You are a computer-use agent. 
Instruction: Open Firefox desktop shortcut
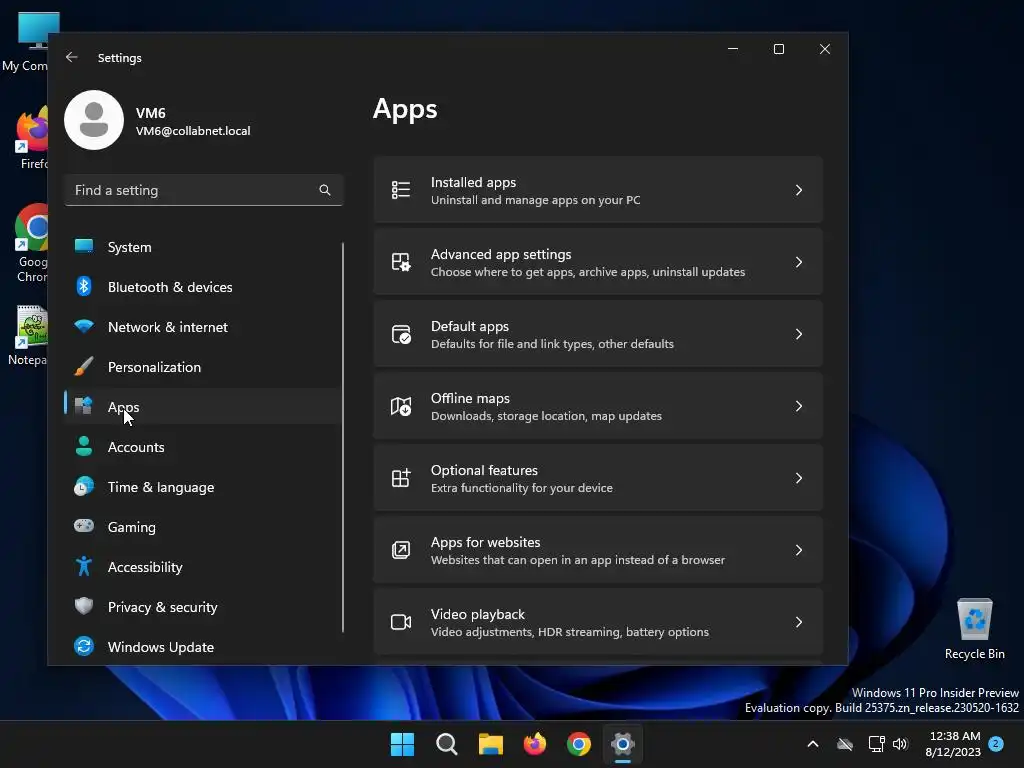pos(31,138)
